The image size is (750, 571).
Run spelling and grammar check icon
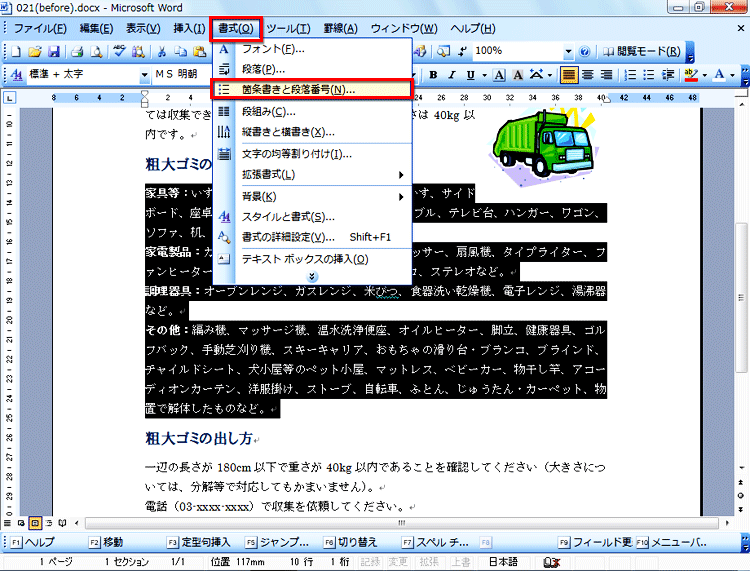pos(120,51)
